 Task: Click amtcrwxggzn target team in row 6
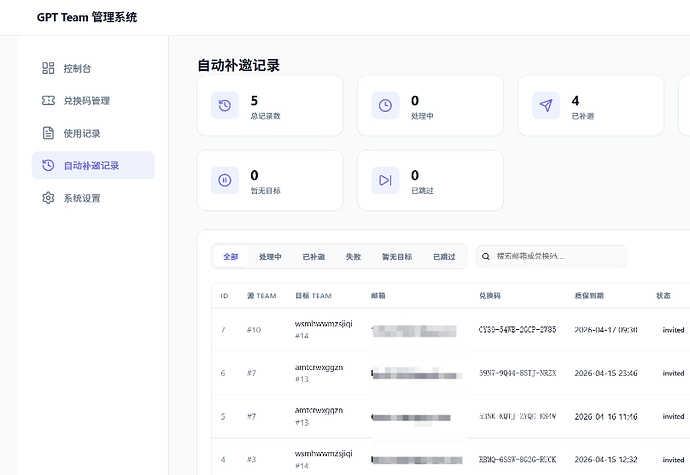(319, 367)
